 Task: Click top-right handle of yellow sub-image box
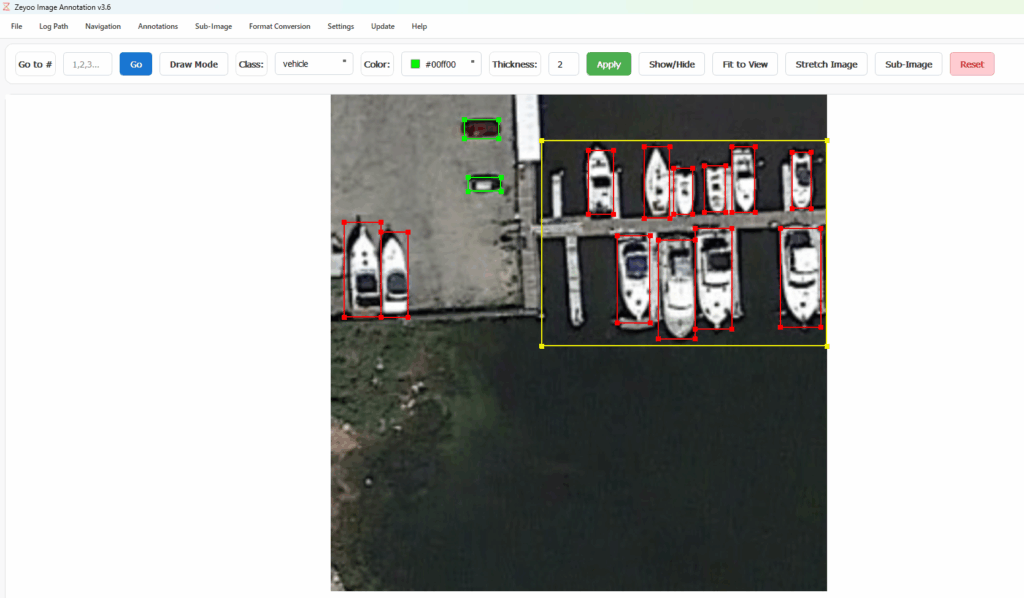[827, 140]
